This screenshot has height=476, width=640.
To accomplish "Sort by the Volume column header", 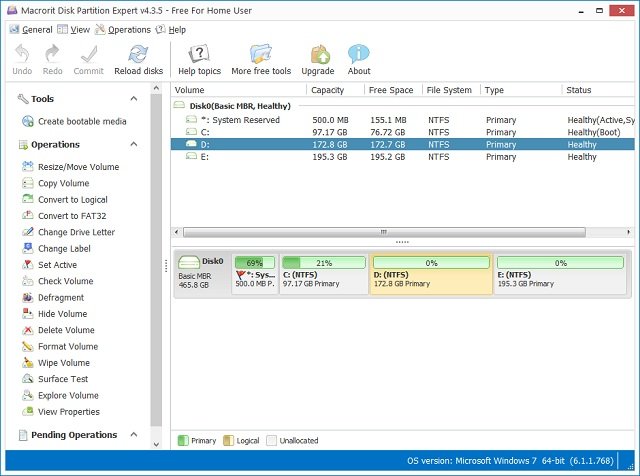I will click(x=239, y=90).
